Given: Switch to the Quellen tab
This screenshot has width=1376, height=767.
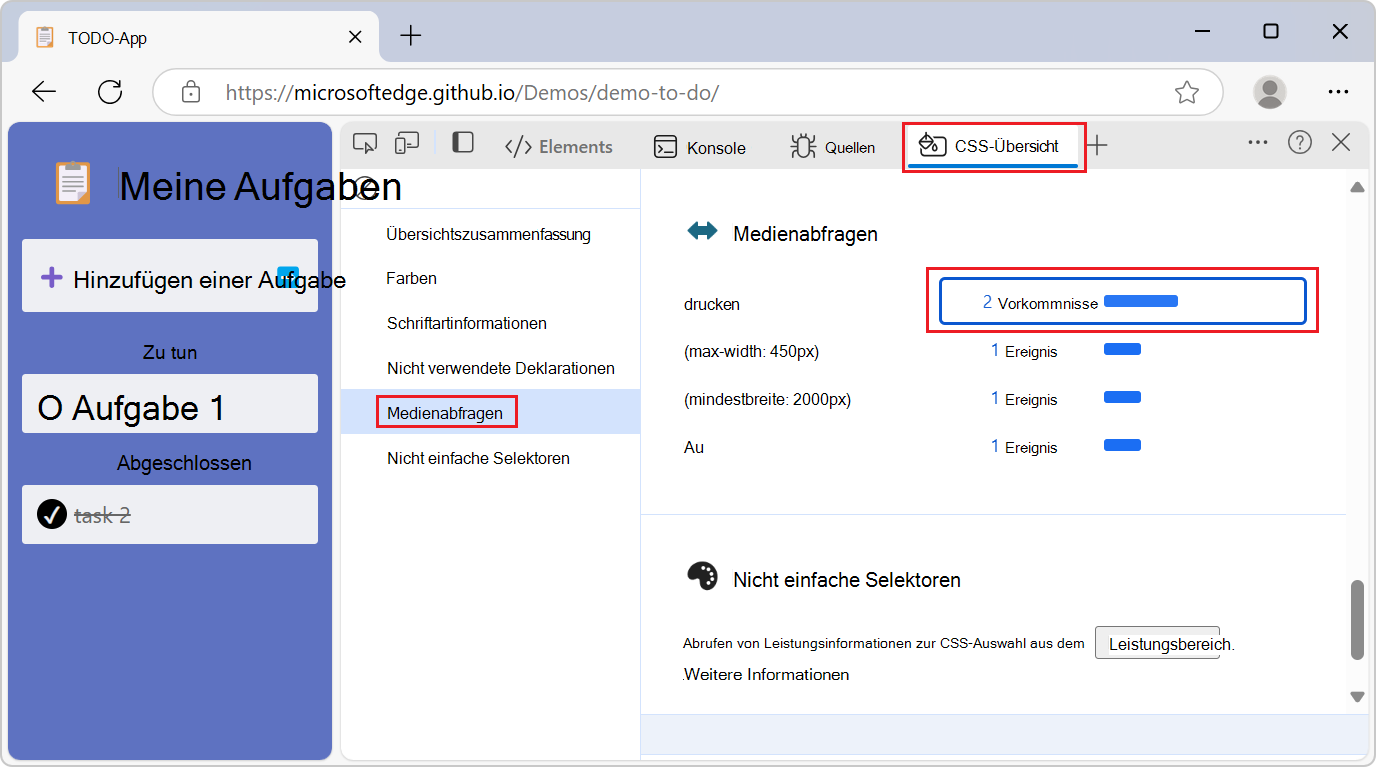Looking at the screenshot, I should click(833, 147).
